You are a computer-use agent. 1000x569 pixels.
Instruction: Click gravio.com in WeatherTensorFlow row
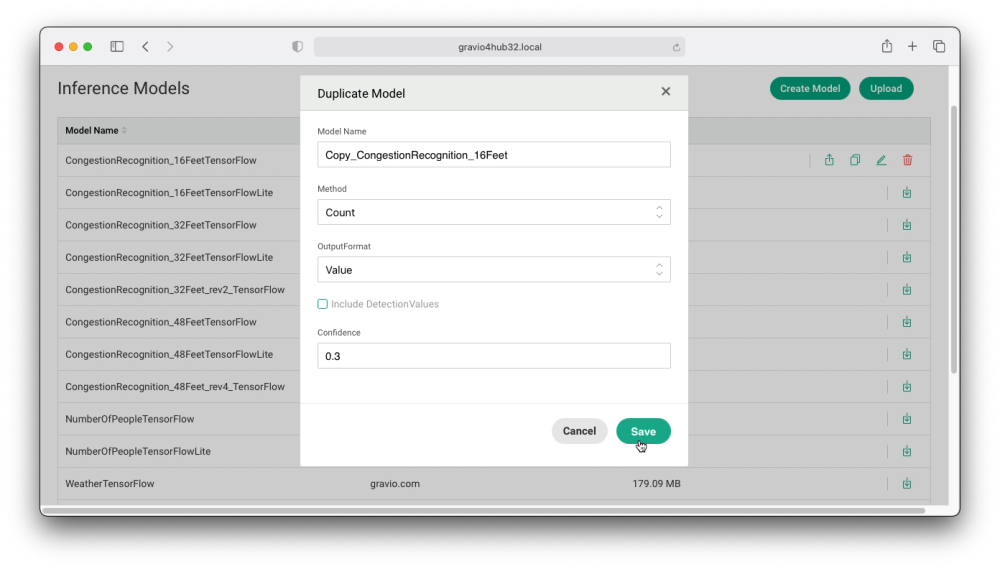coord(395,484)
